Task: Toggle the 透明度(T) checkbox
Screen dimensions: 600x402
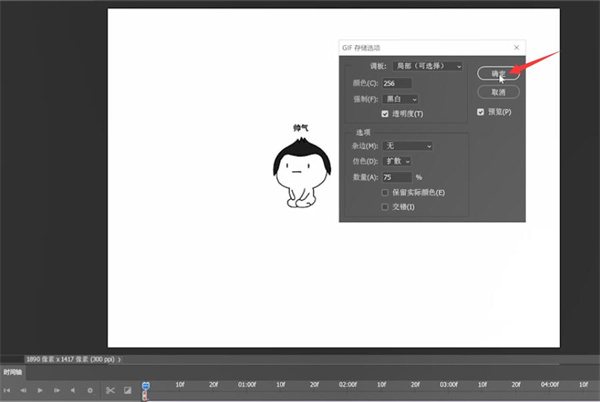Action: coord(385,114)
